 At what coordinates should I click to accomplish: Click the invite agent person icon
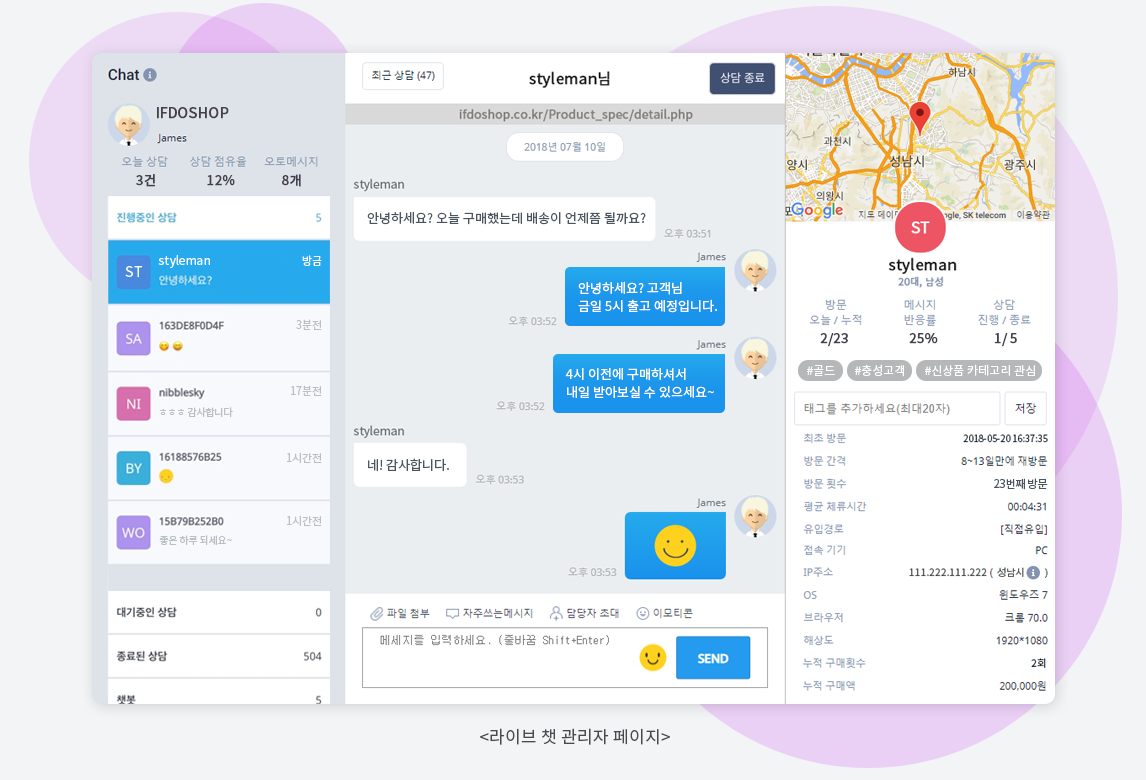tap(556, 613)
